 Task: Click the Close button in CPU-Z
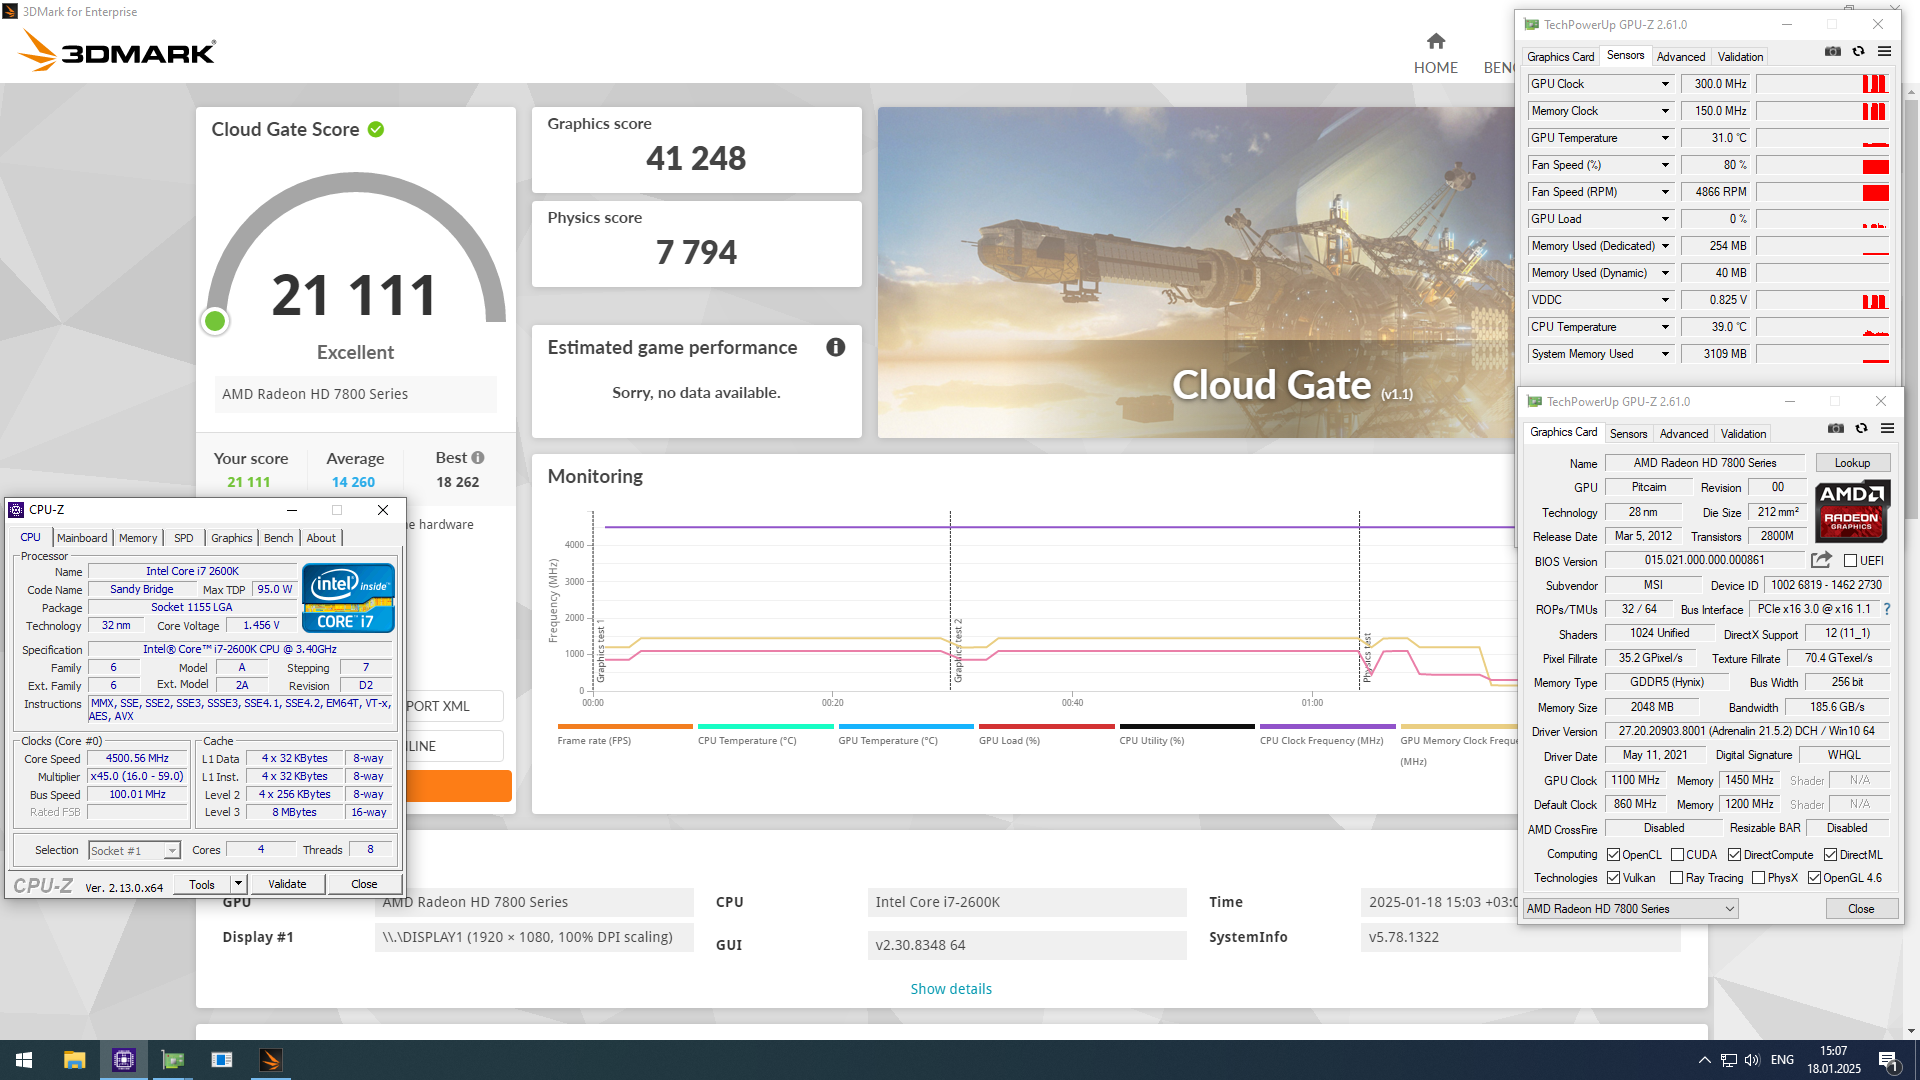point(364,884)
